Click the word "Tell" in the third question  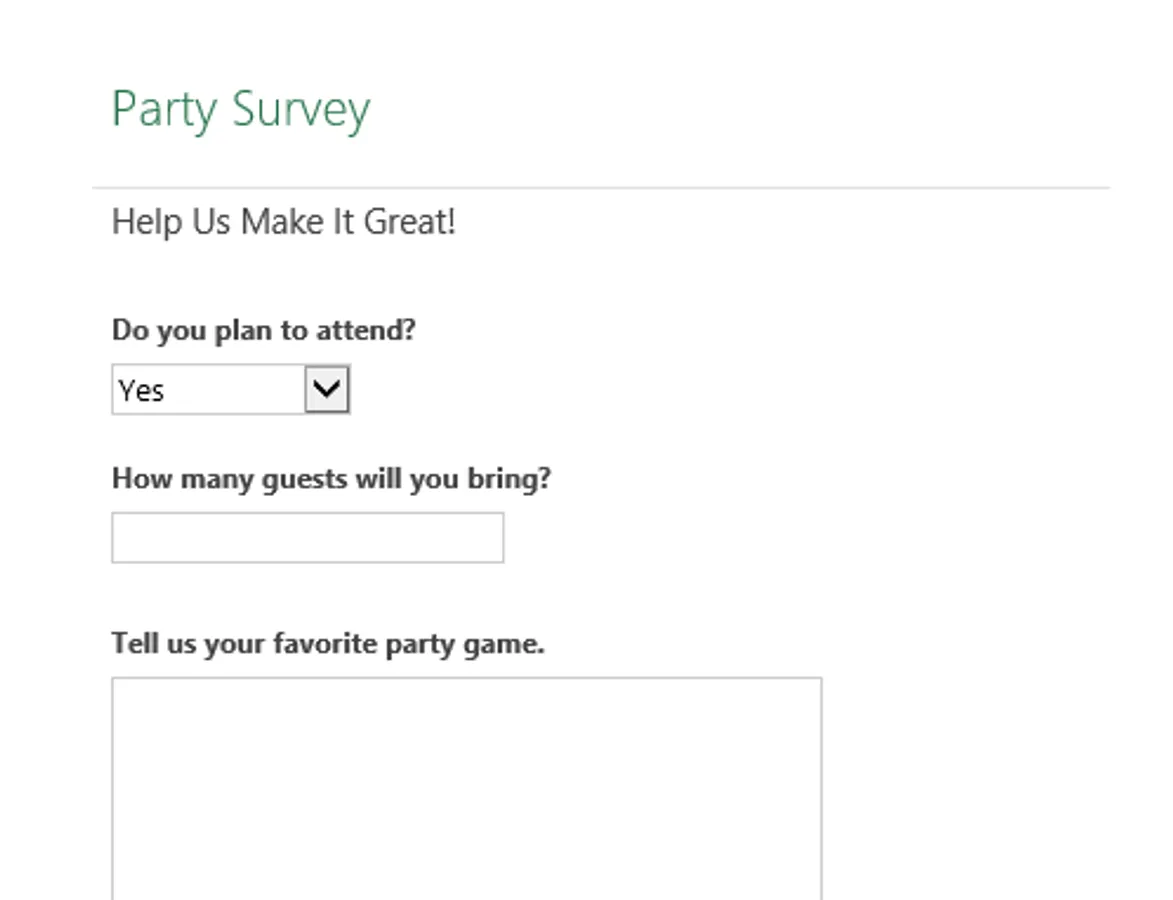coord(134,643)
